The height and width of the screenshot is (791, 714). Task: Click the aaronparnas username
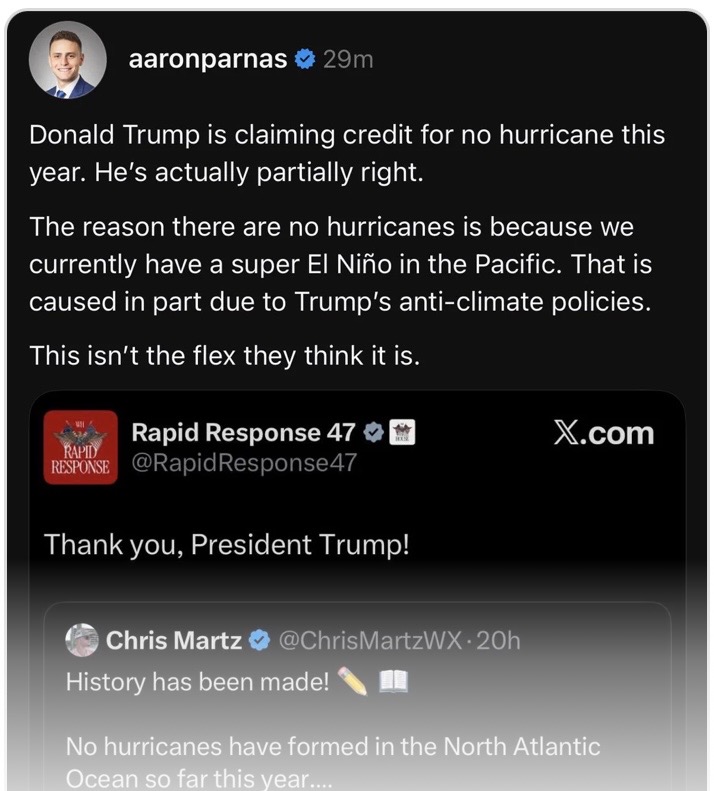pos(208,59)
